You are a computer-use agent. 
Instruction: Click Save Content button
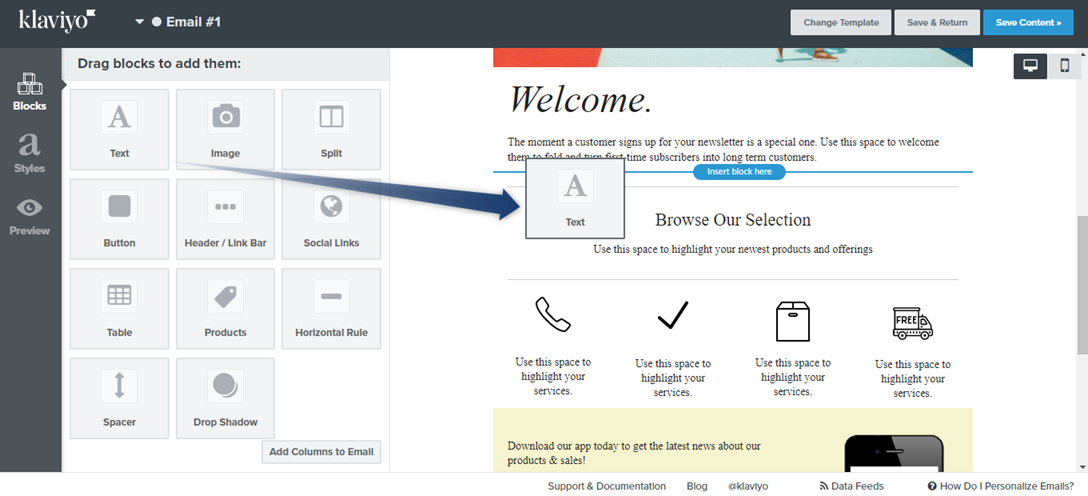click(1028, 22)
